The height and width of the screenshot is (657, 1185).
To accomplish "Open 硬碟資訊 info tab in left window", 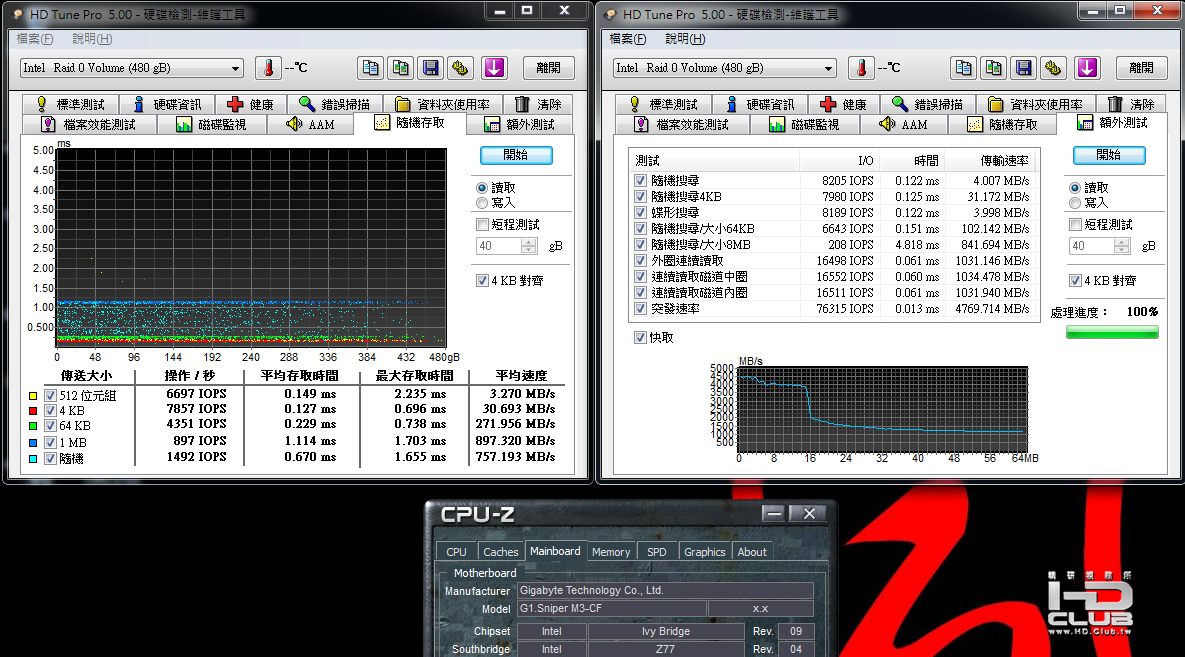I will pos(167,104).
